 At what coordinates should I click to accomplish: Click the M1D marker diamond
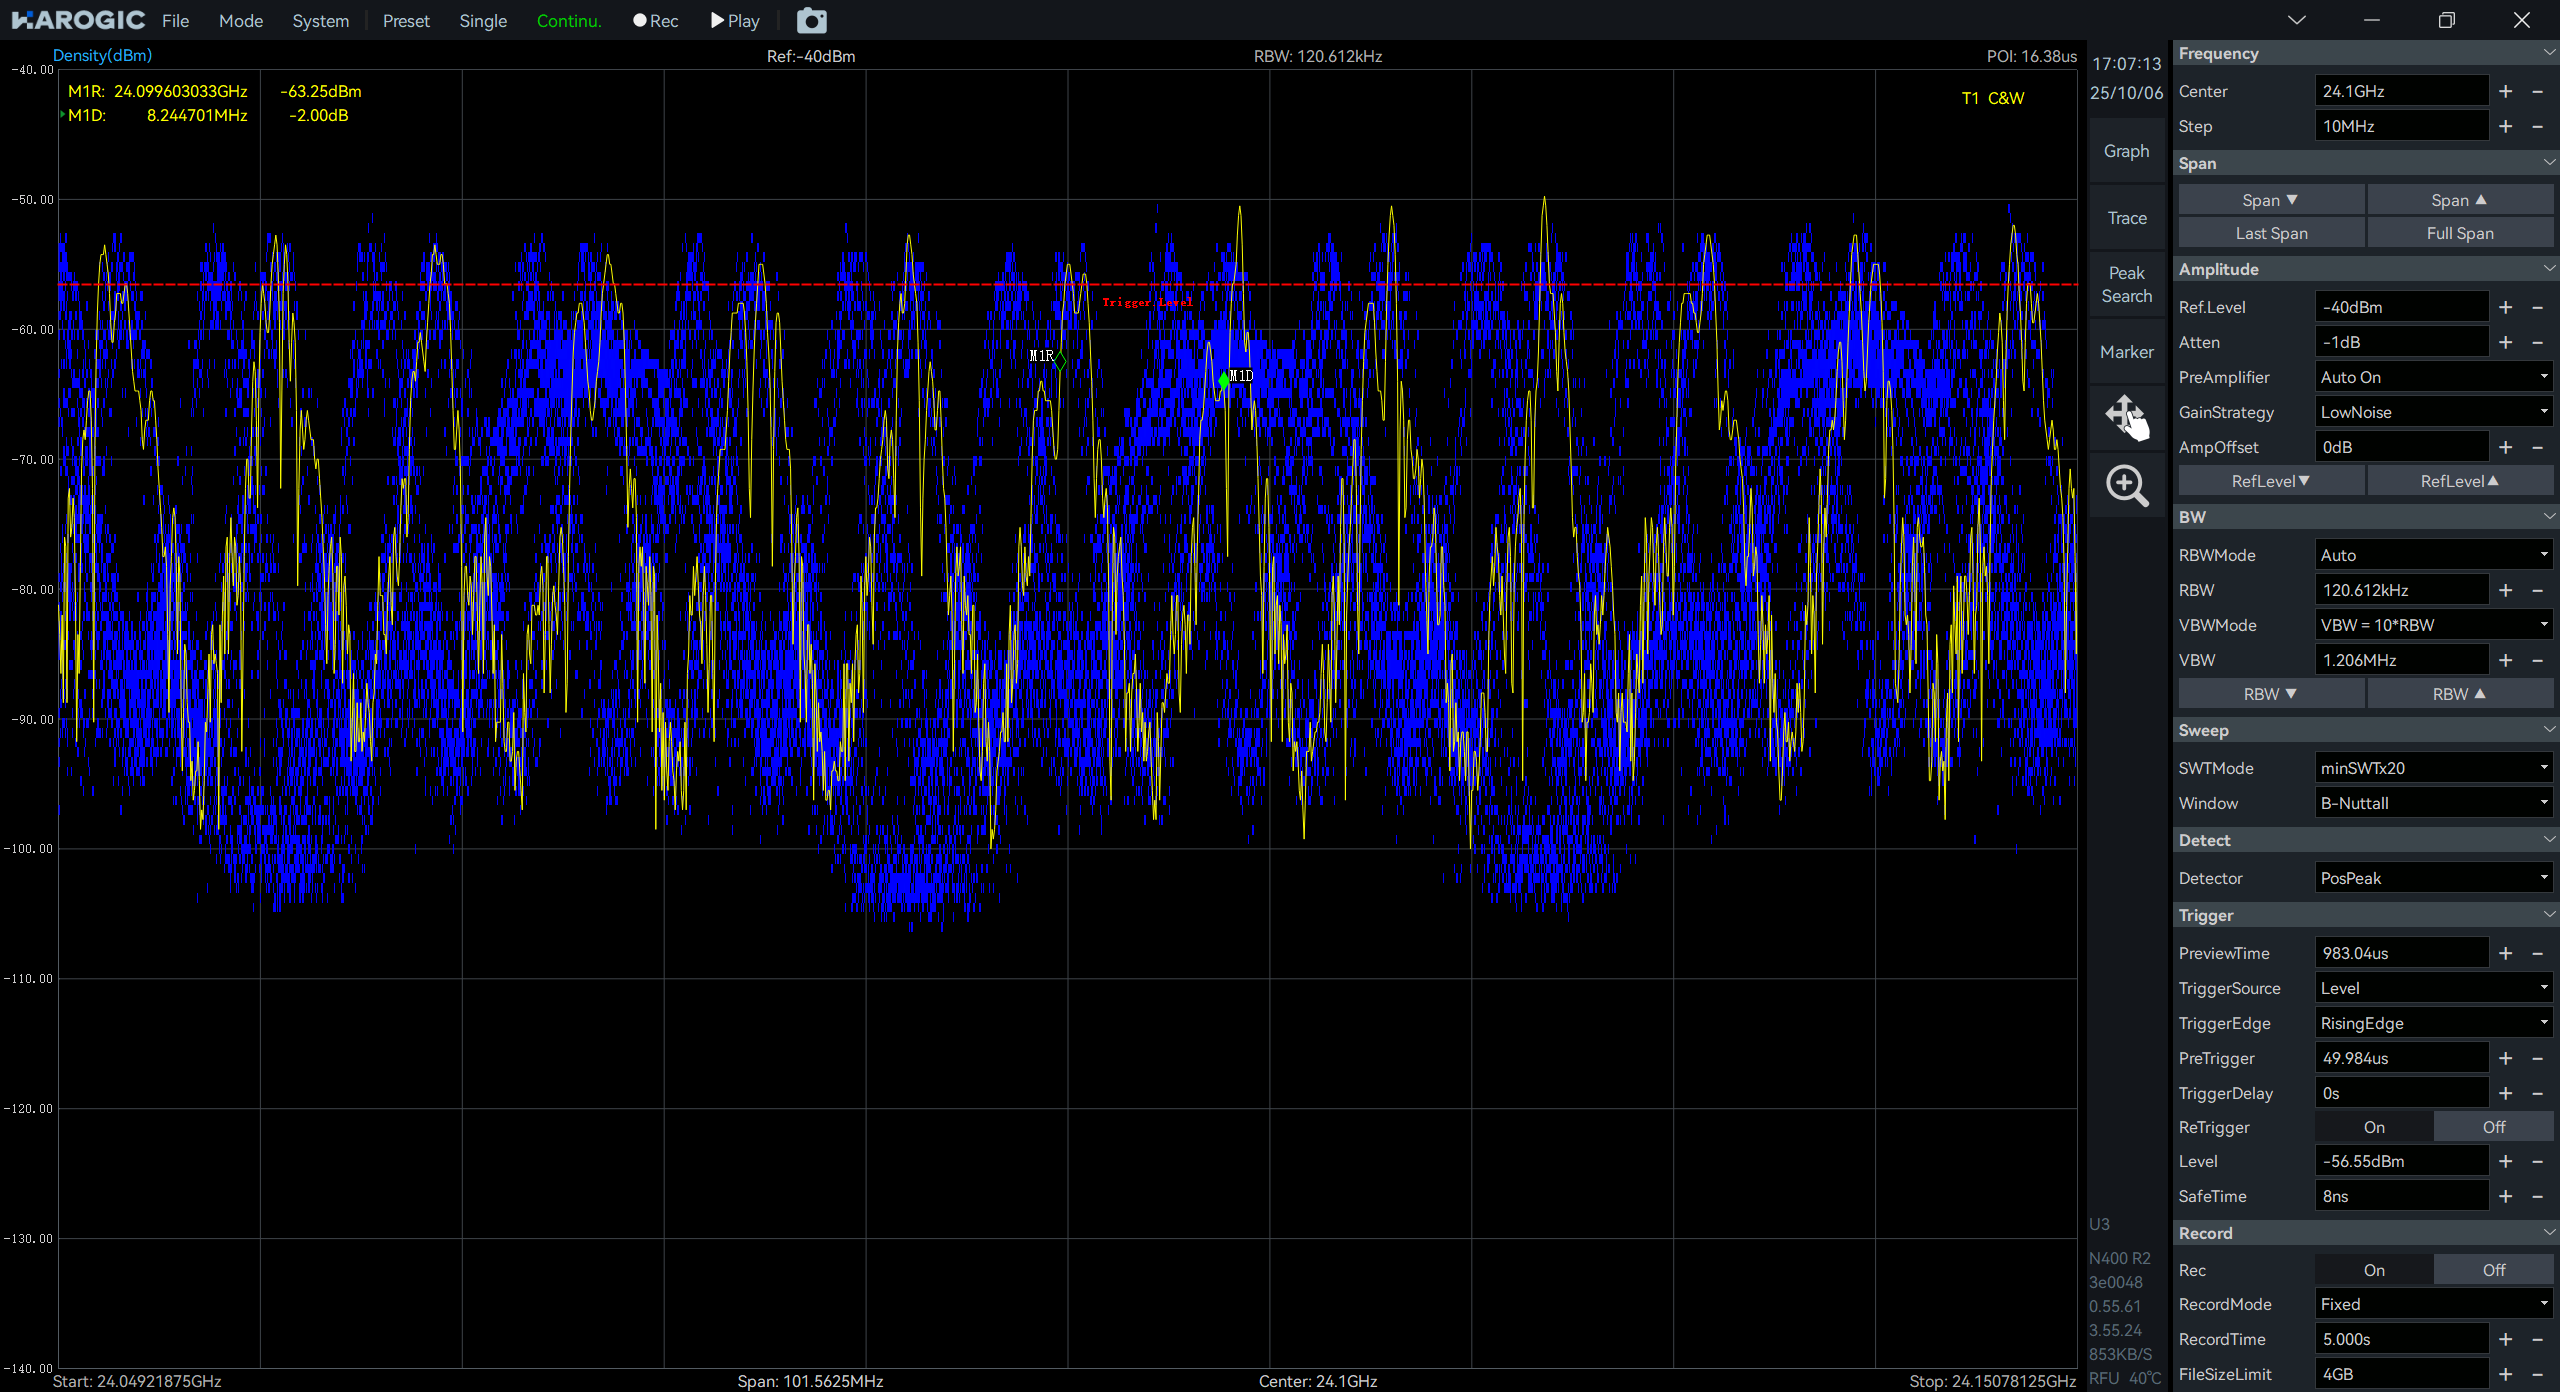[x=1224, y=380]
